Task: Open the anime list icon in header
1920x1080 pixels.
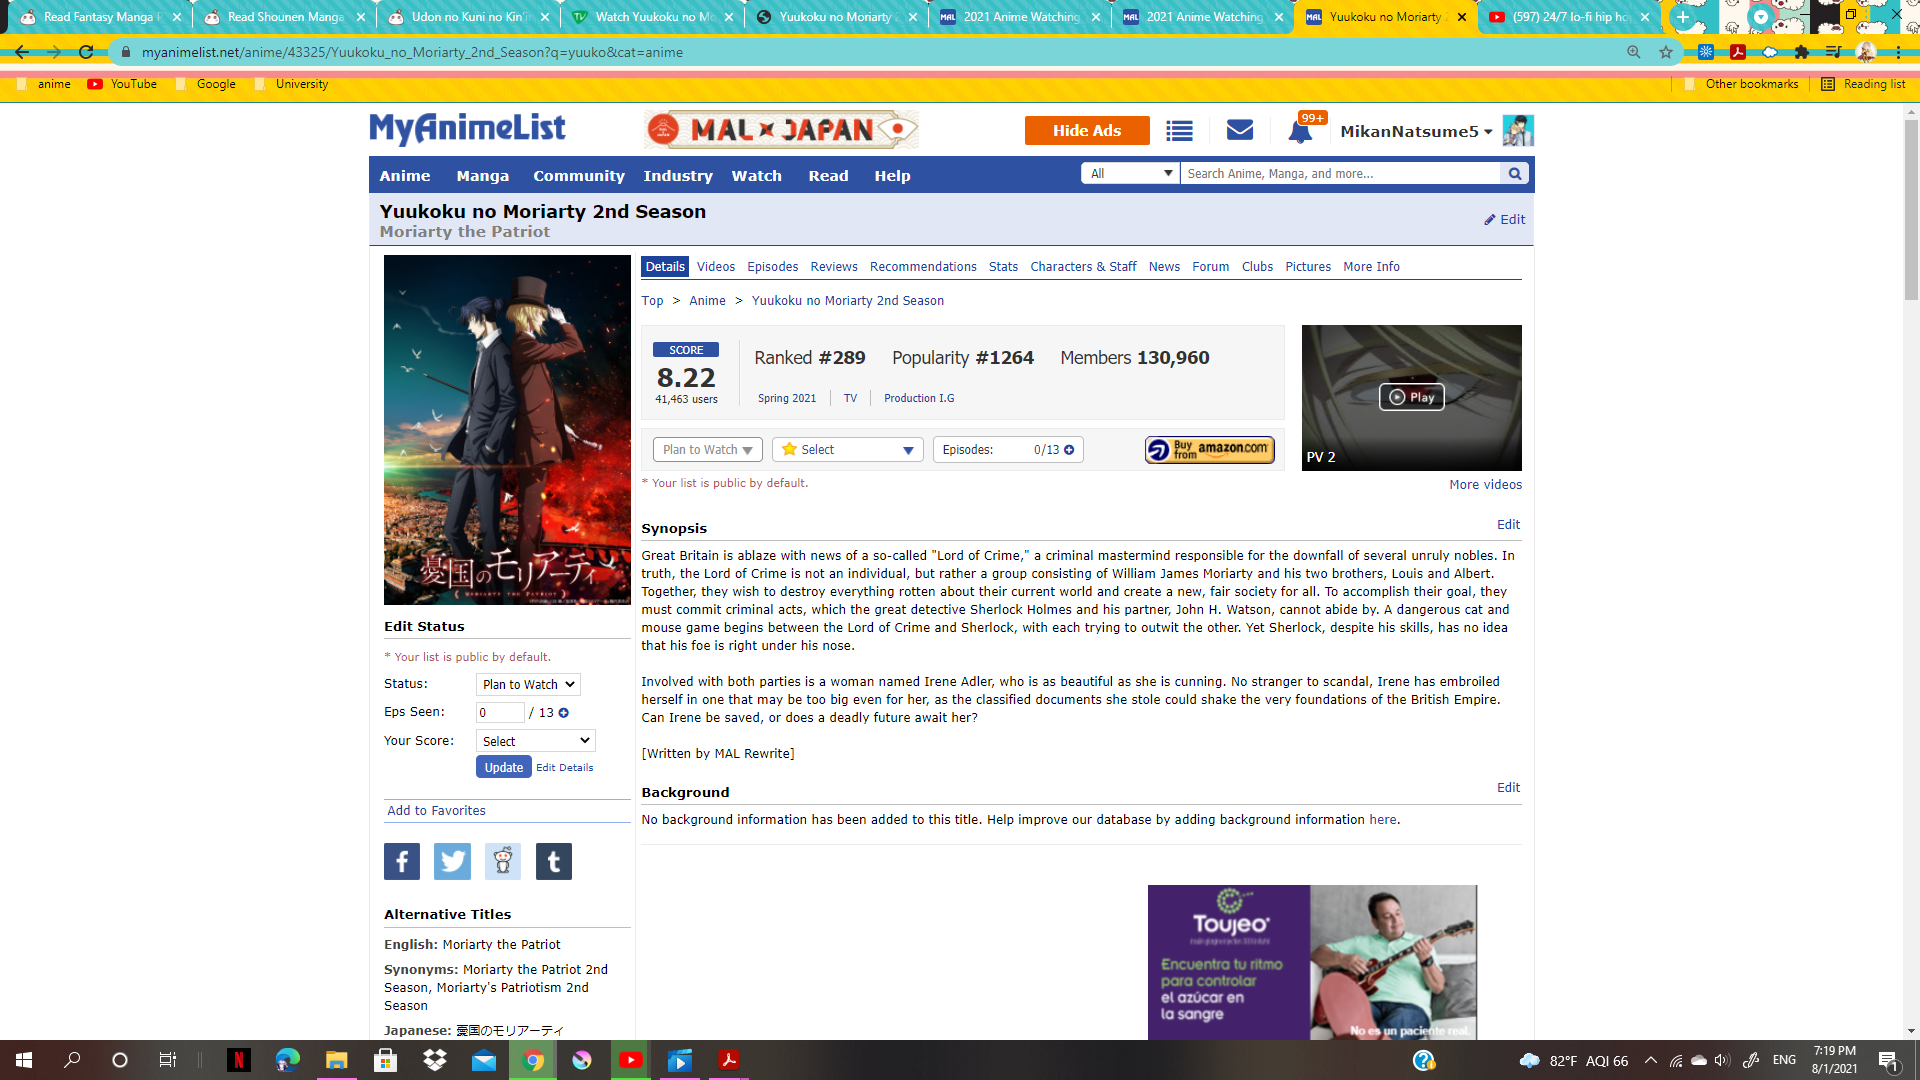Action: pyautogui.click(x=1179, y=131)
